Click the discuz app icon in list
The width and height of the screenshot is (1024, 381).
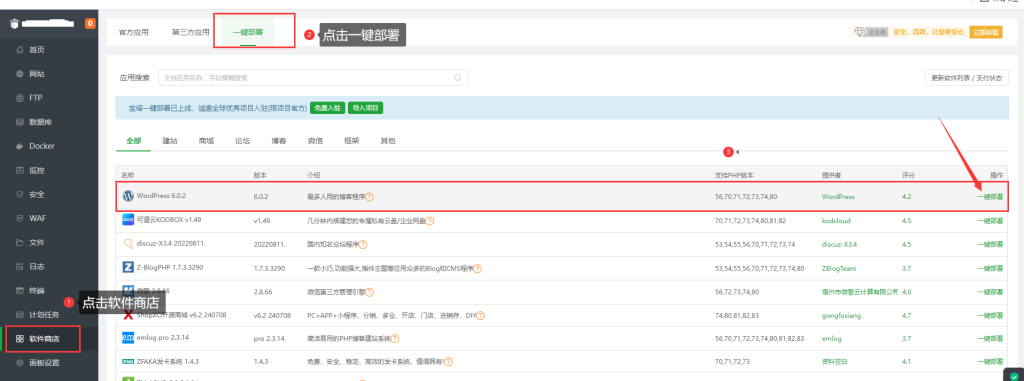(128, 244)
